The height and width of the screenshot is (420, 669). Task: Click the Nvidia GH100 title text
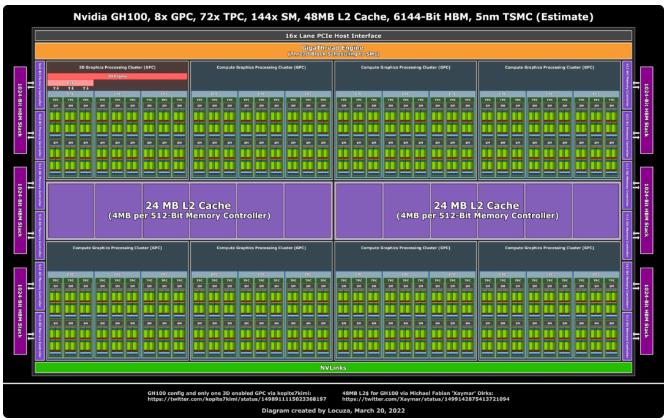tap(333, 17)
